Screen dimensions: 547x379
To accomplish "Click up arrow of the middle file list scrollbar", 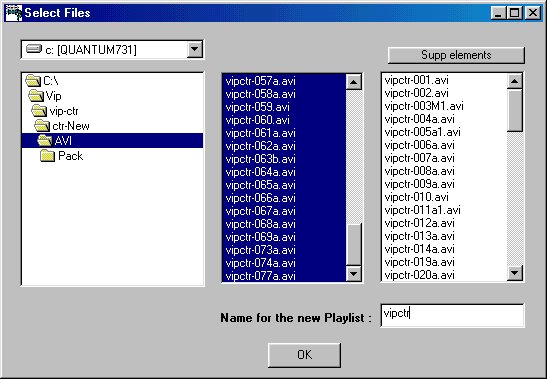I will click(x=353, y=82).
